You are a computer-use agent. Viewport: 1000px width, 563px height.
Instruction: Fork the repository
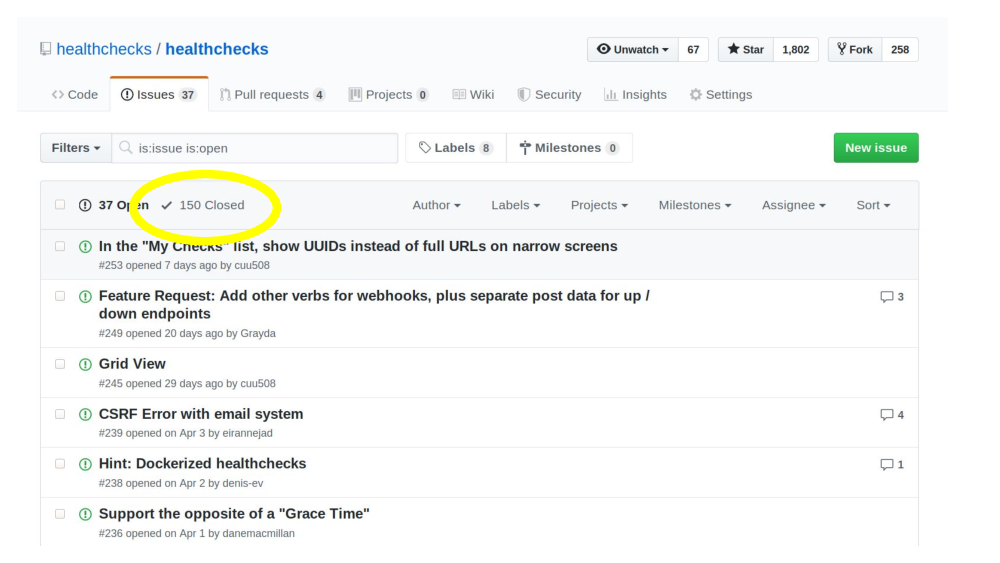[855, 49]
